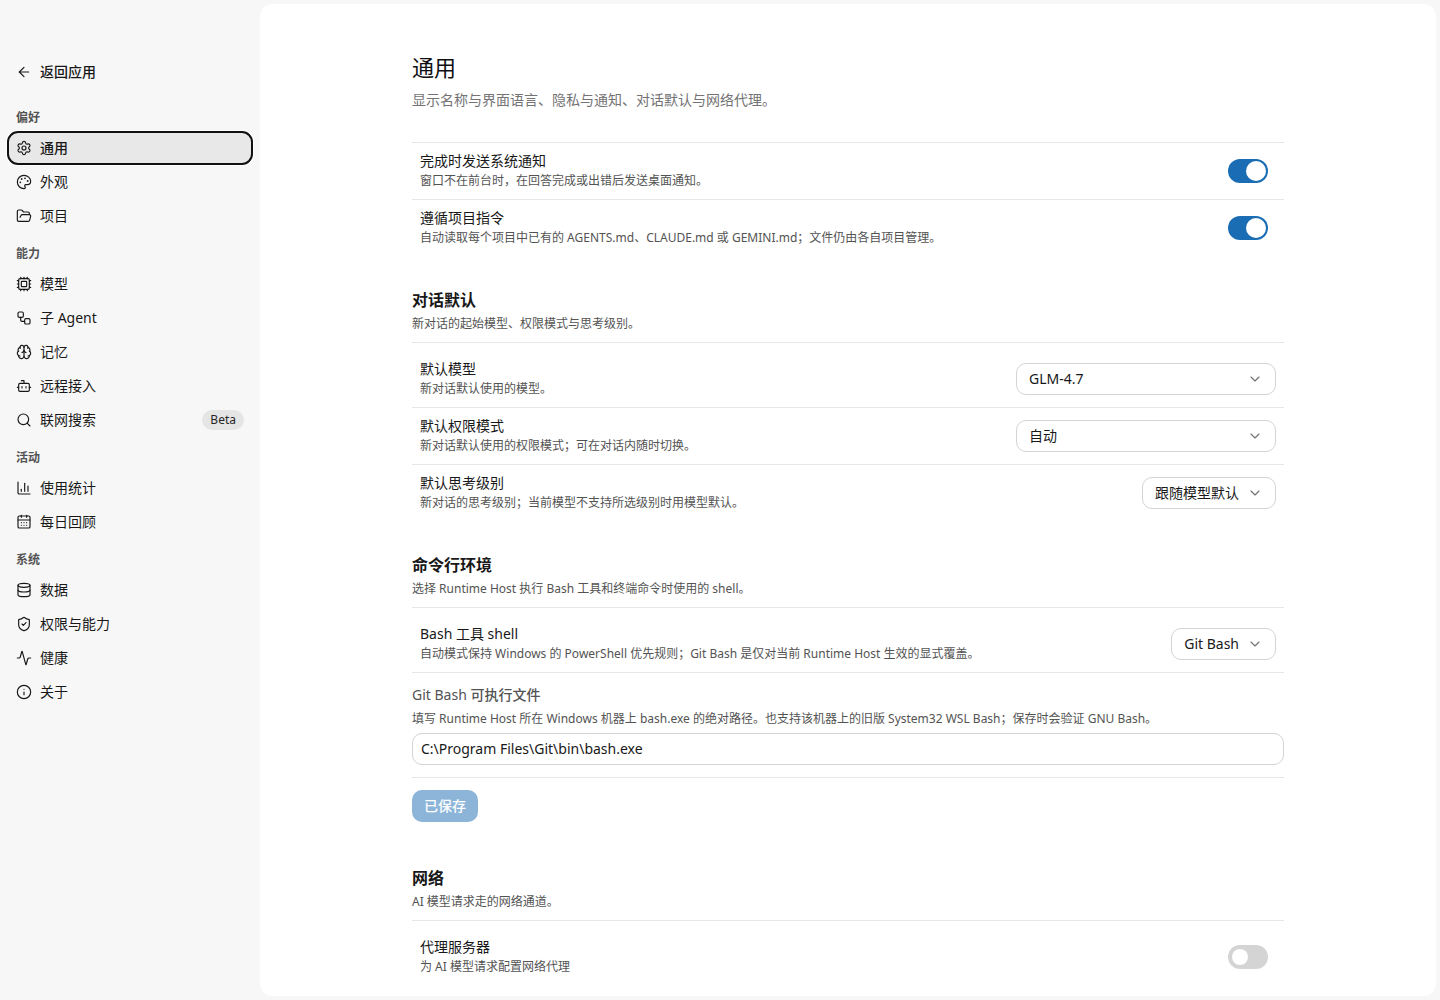Click the folder icon for 项目

coord(24,216)
